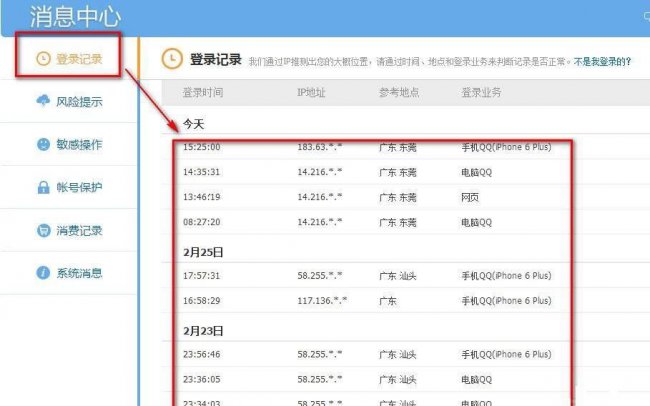
Task: Select 广东 汕头 in the 17:57:31 row
Action: pos(398,276)
